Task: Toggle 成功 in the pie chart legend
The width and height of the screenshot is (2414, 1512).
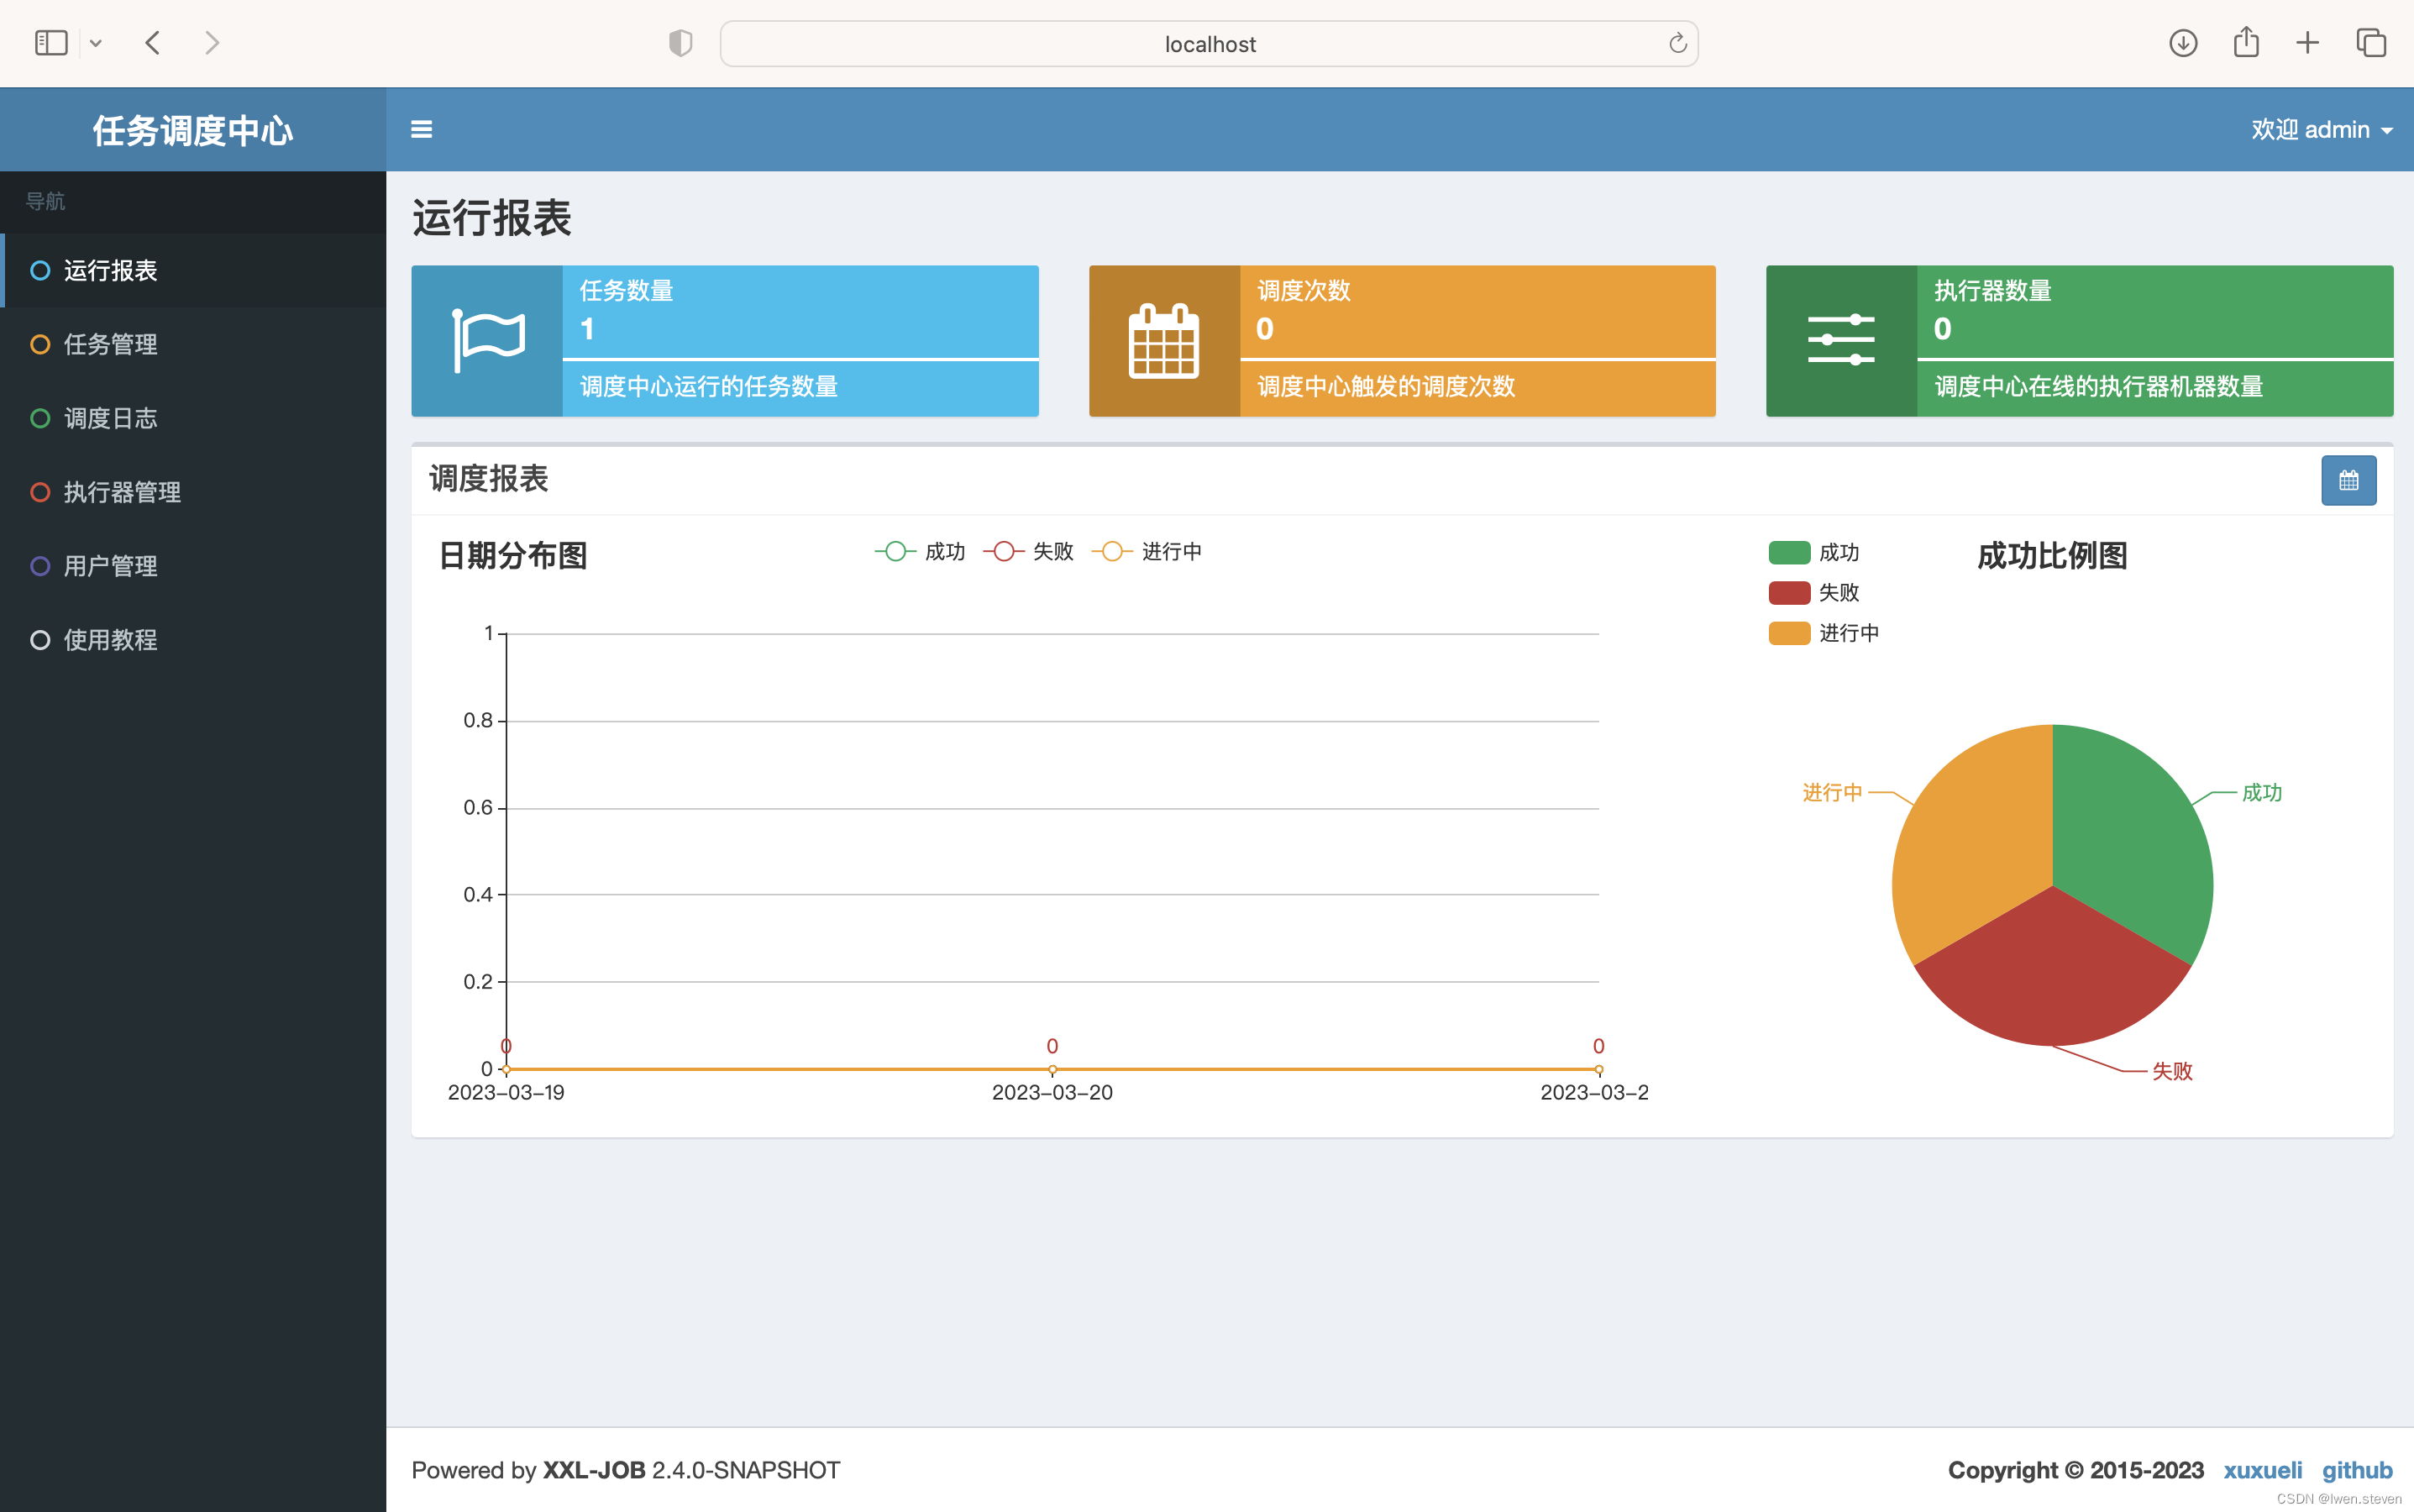Action: pos(1814,553)
